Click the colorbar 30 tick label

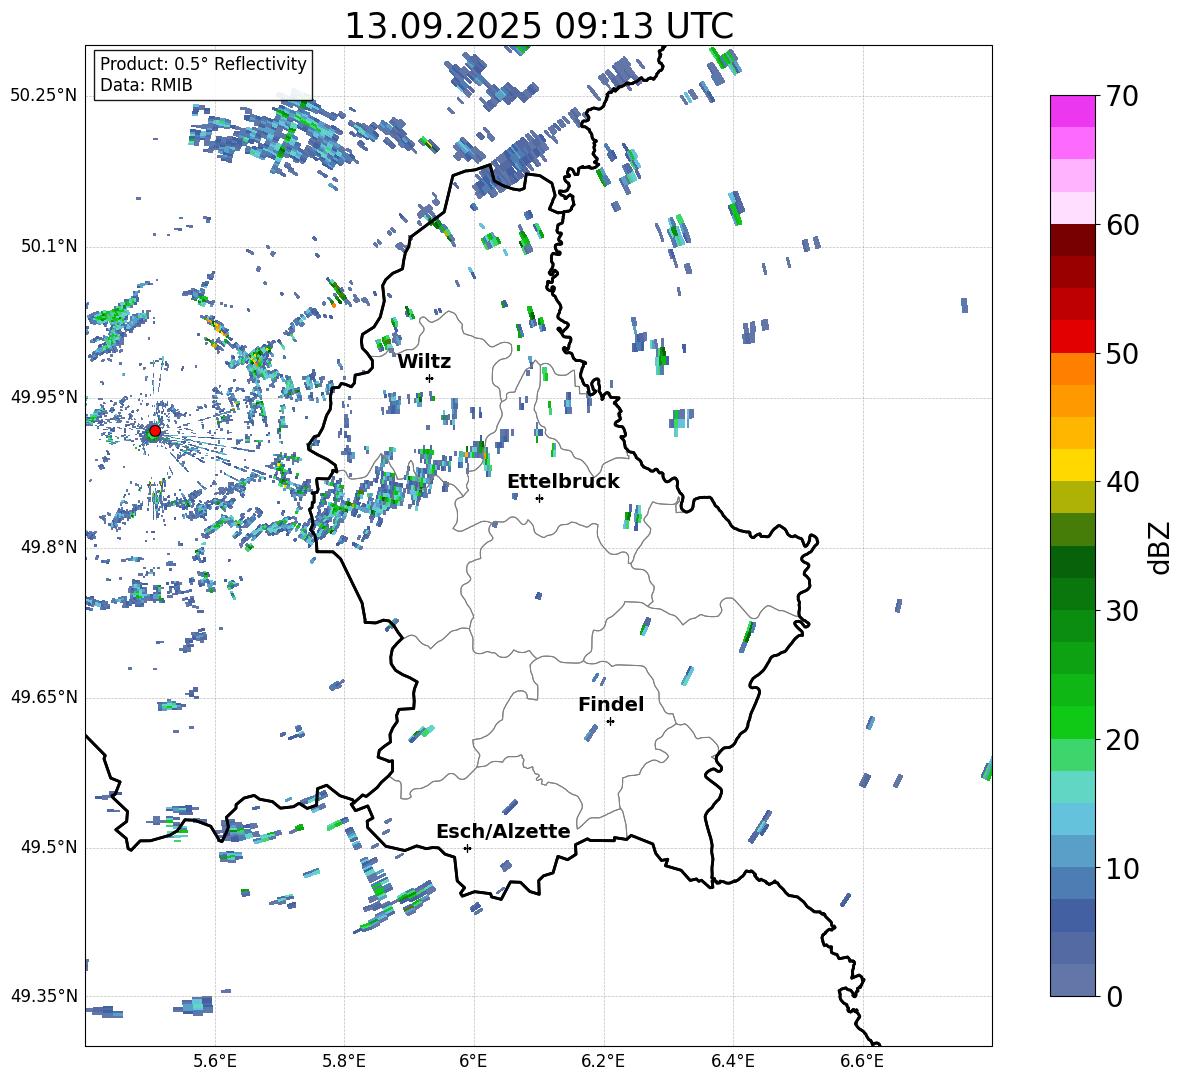(x=1122, y=611)
